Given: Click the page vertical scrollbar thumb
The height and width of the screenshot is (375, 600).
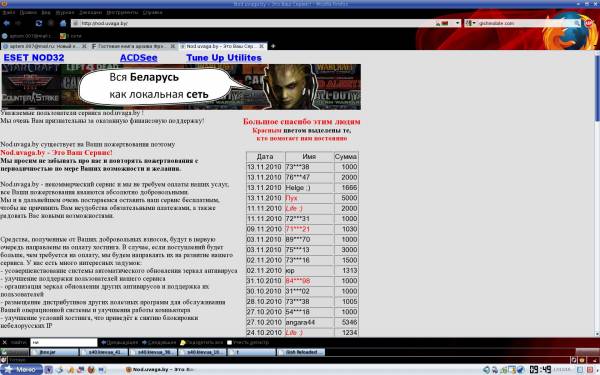Looking at the screenshot, I should point(597,89).
